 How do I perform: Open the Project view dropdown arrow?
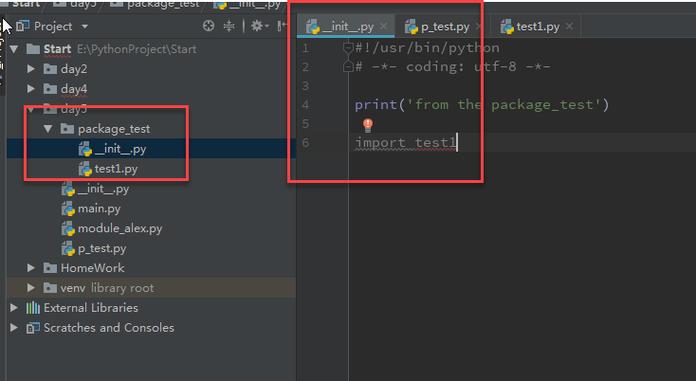(x=85, y=27)
